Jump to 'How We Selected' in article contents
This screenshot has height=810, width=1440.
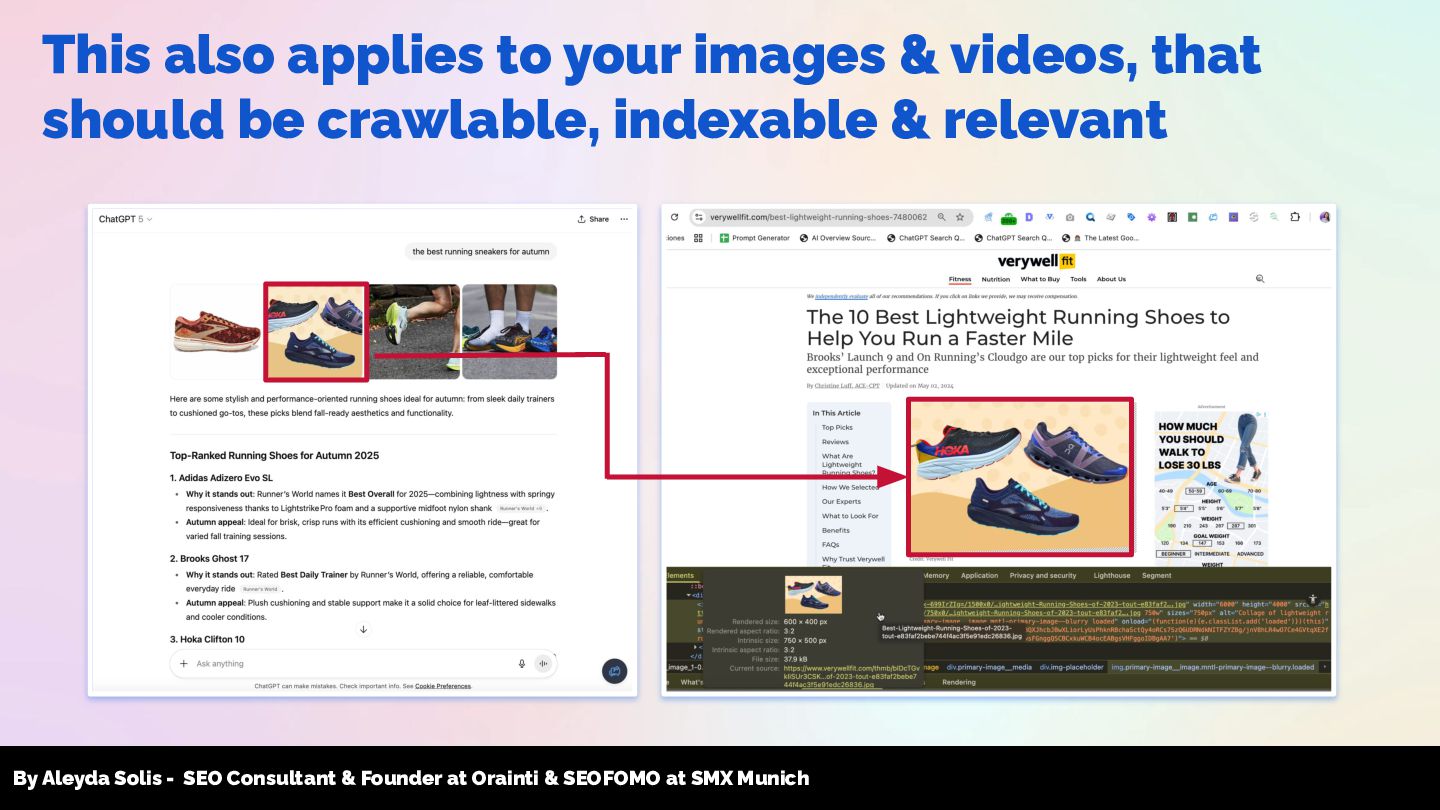[x=850, y=487]
